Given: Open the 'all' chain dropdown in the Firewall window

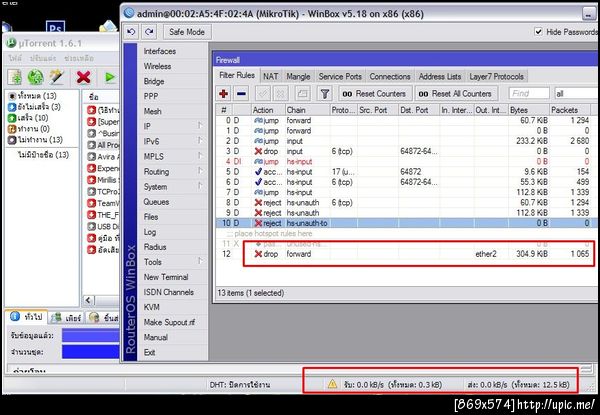Looking at the screenshot, I should point(576,93).
